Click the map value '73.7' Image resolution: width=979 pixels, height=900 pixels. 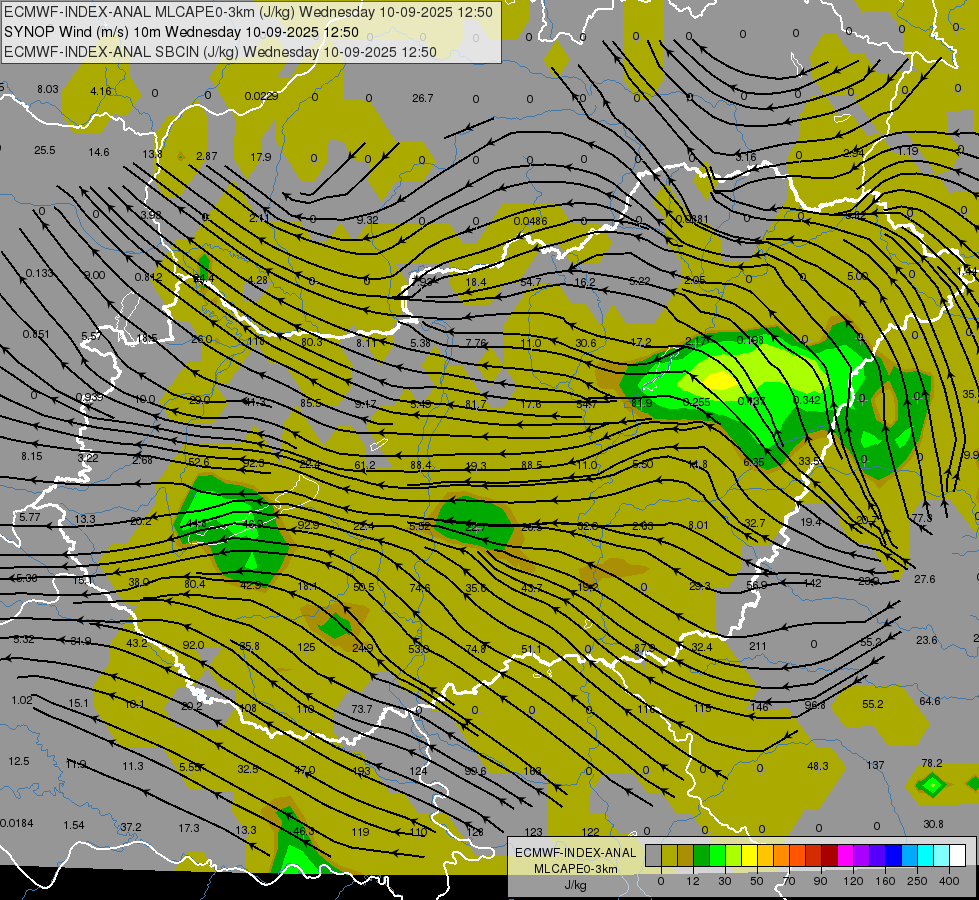(362, 709)
